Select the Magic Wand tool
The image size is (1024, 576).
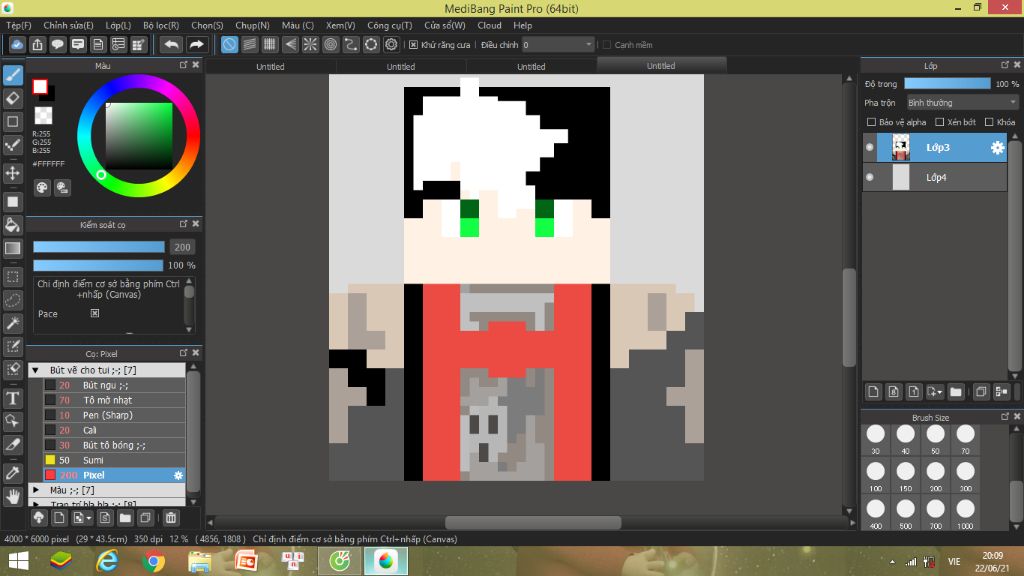[x=12, y=323]
